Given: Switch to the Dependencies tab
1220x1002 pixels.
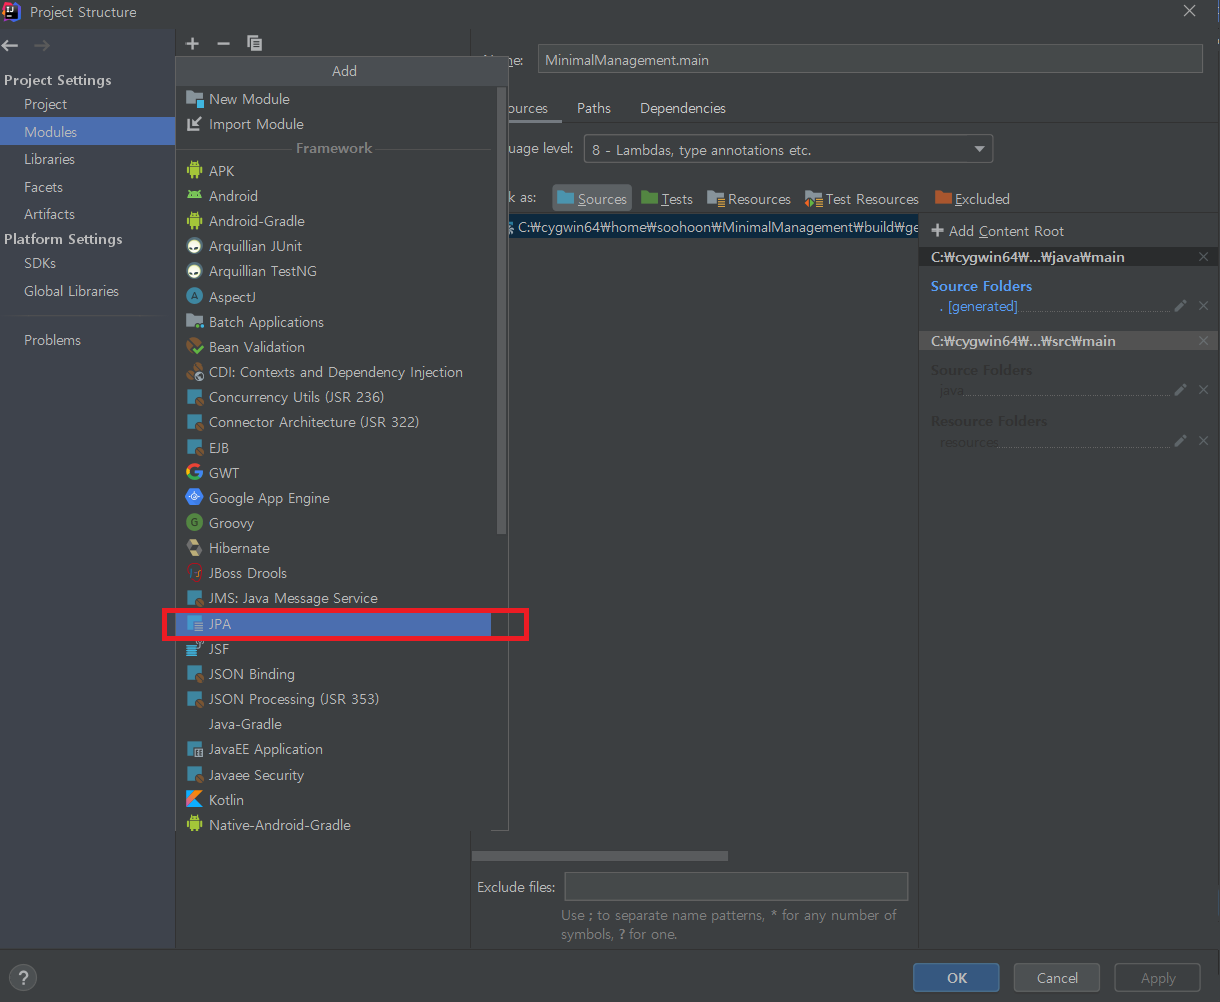Looking at the screenshot, I should pos(683,108).
